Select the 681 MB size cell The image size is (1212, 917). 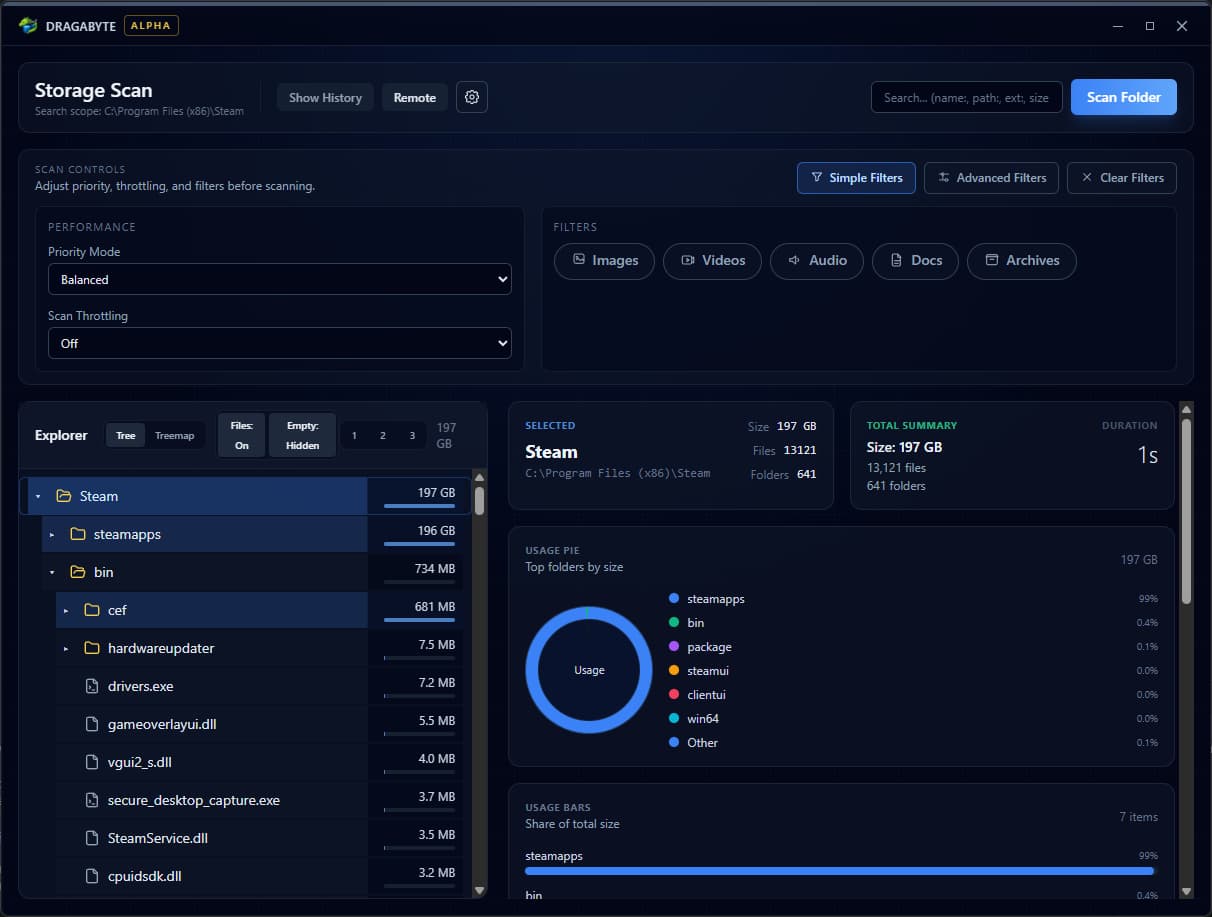click(420, 610)
